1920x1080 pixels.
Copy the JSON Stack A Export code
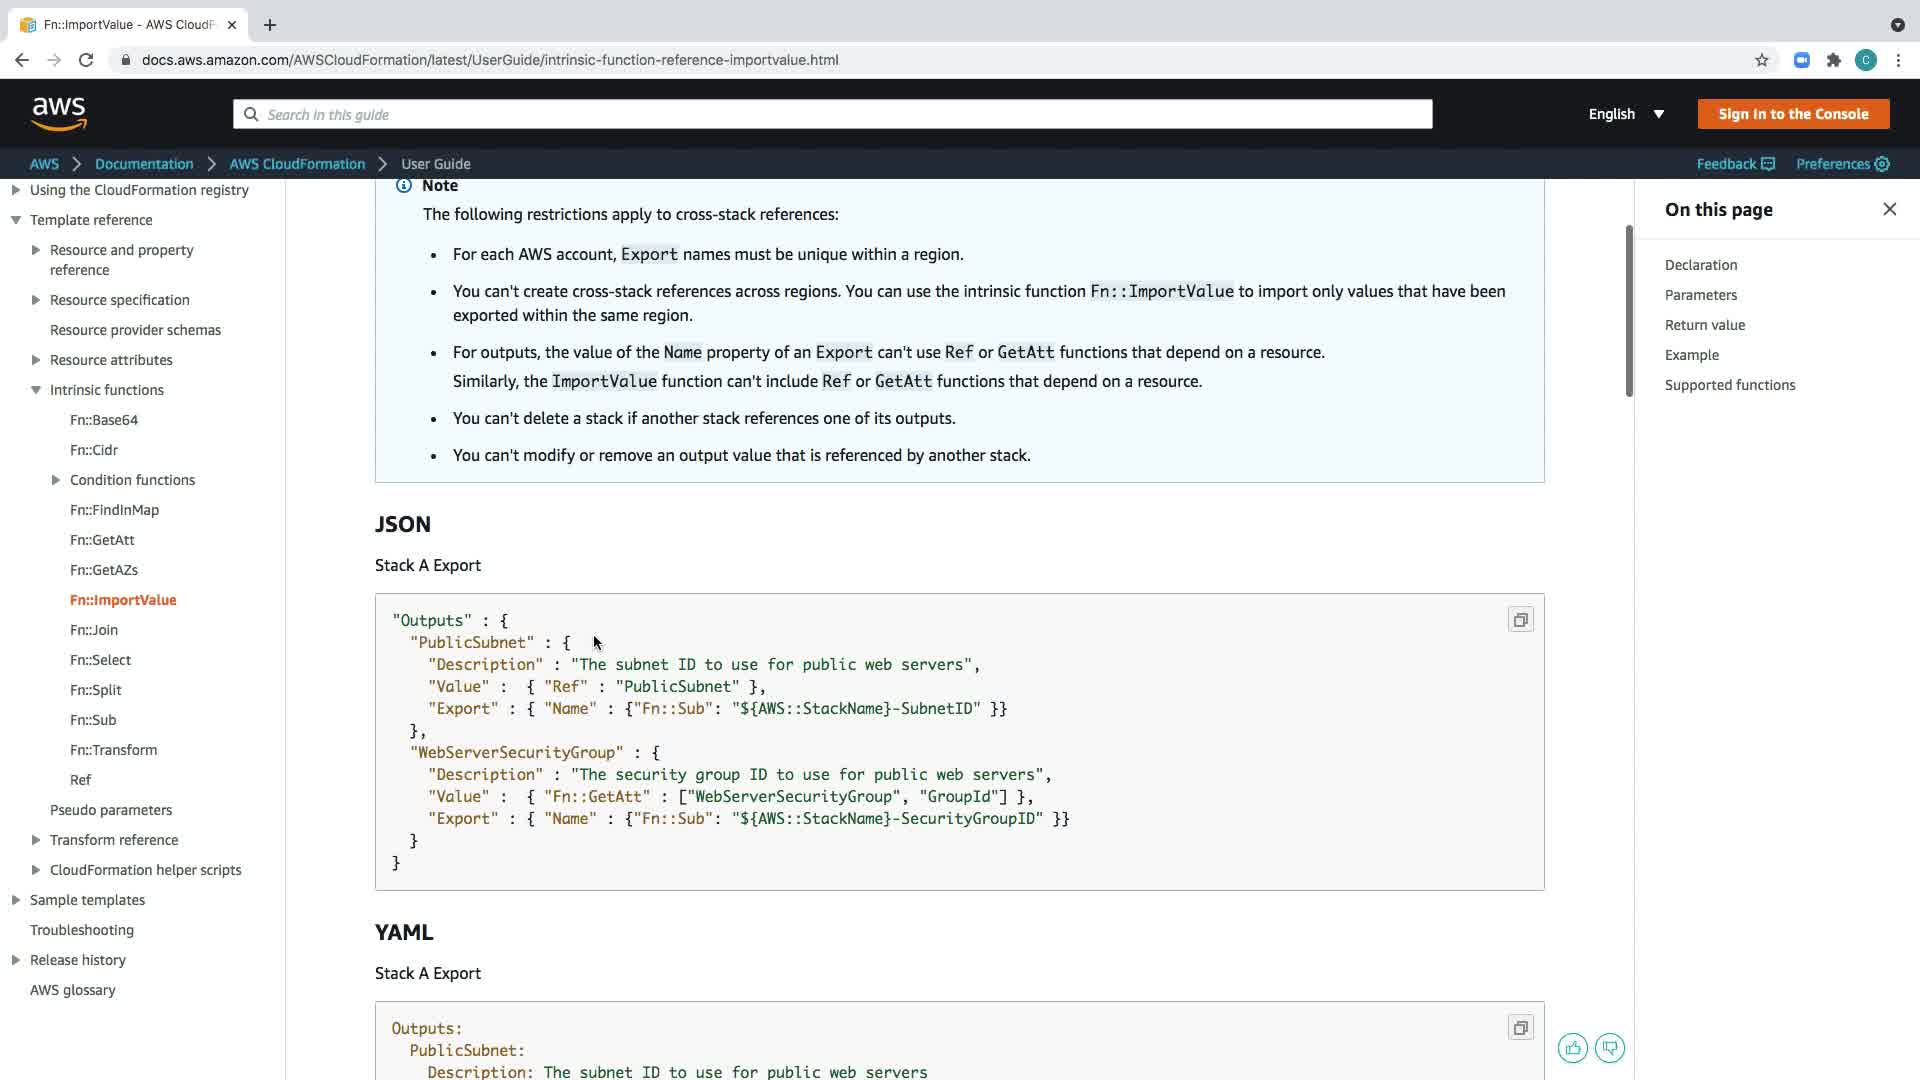(x=1520, y=620)
